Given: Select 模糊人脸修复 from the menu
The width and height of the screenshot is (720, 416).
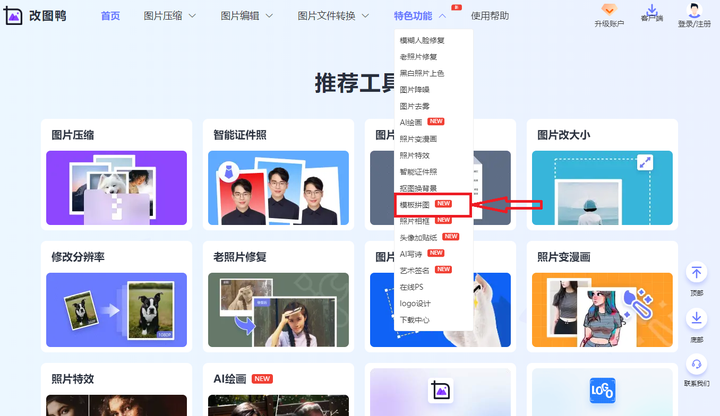Looking at the screenshot, I should point(422,40).
